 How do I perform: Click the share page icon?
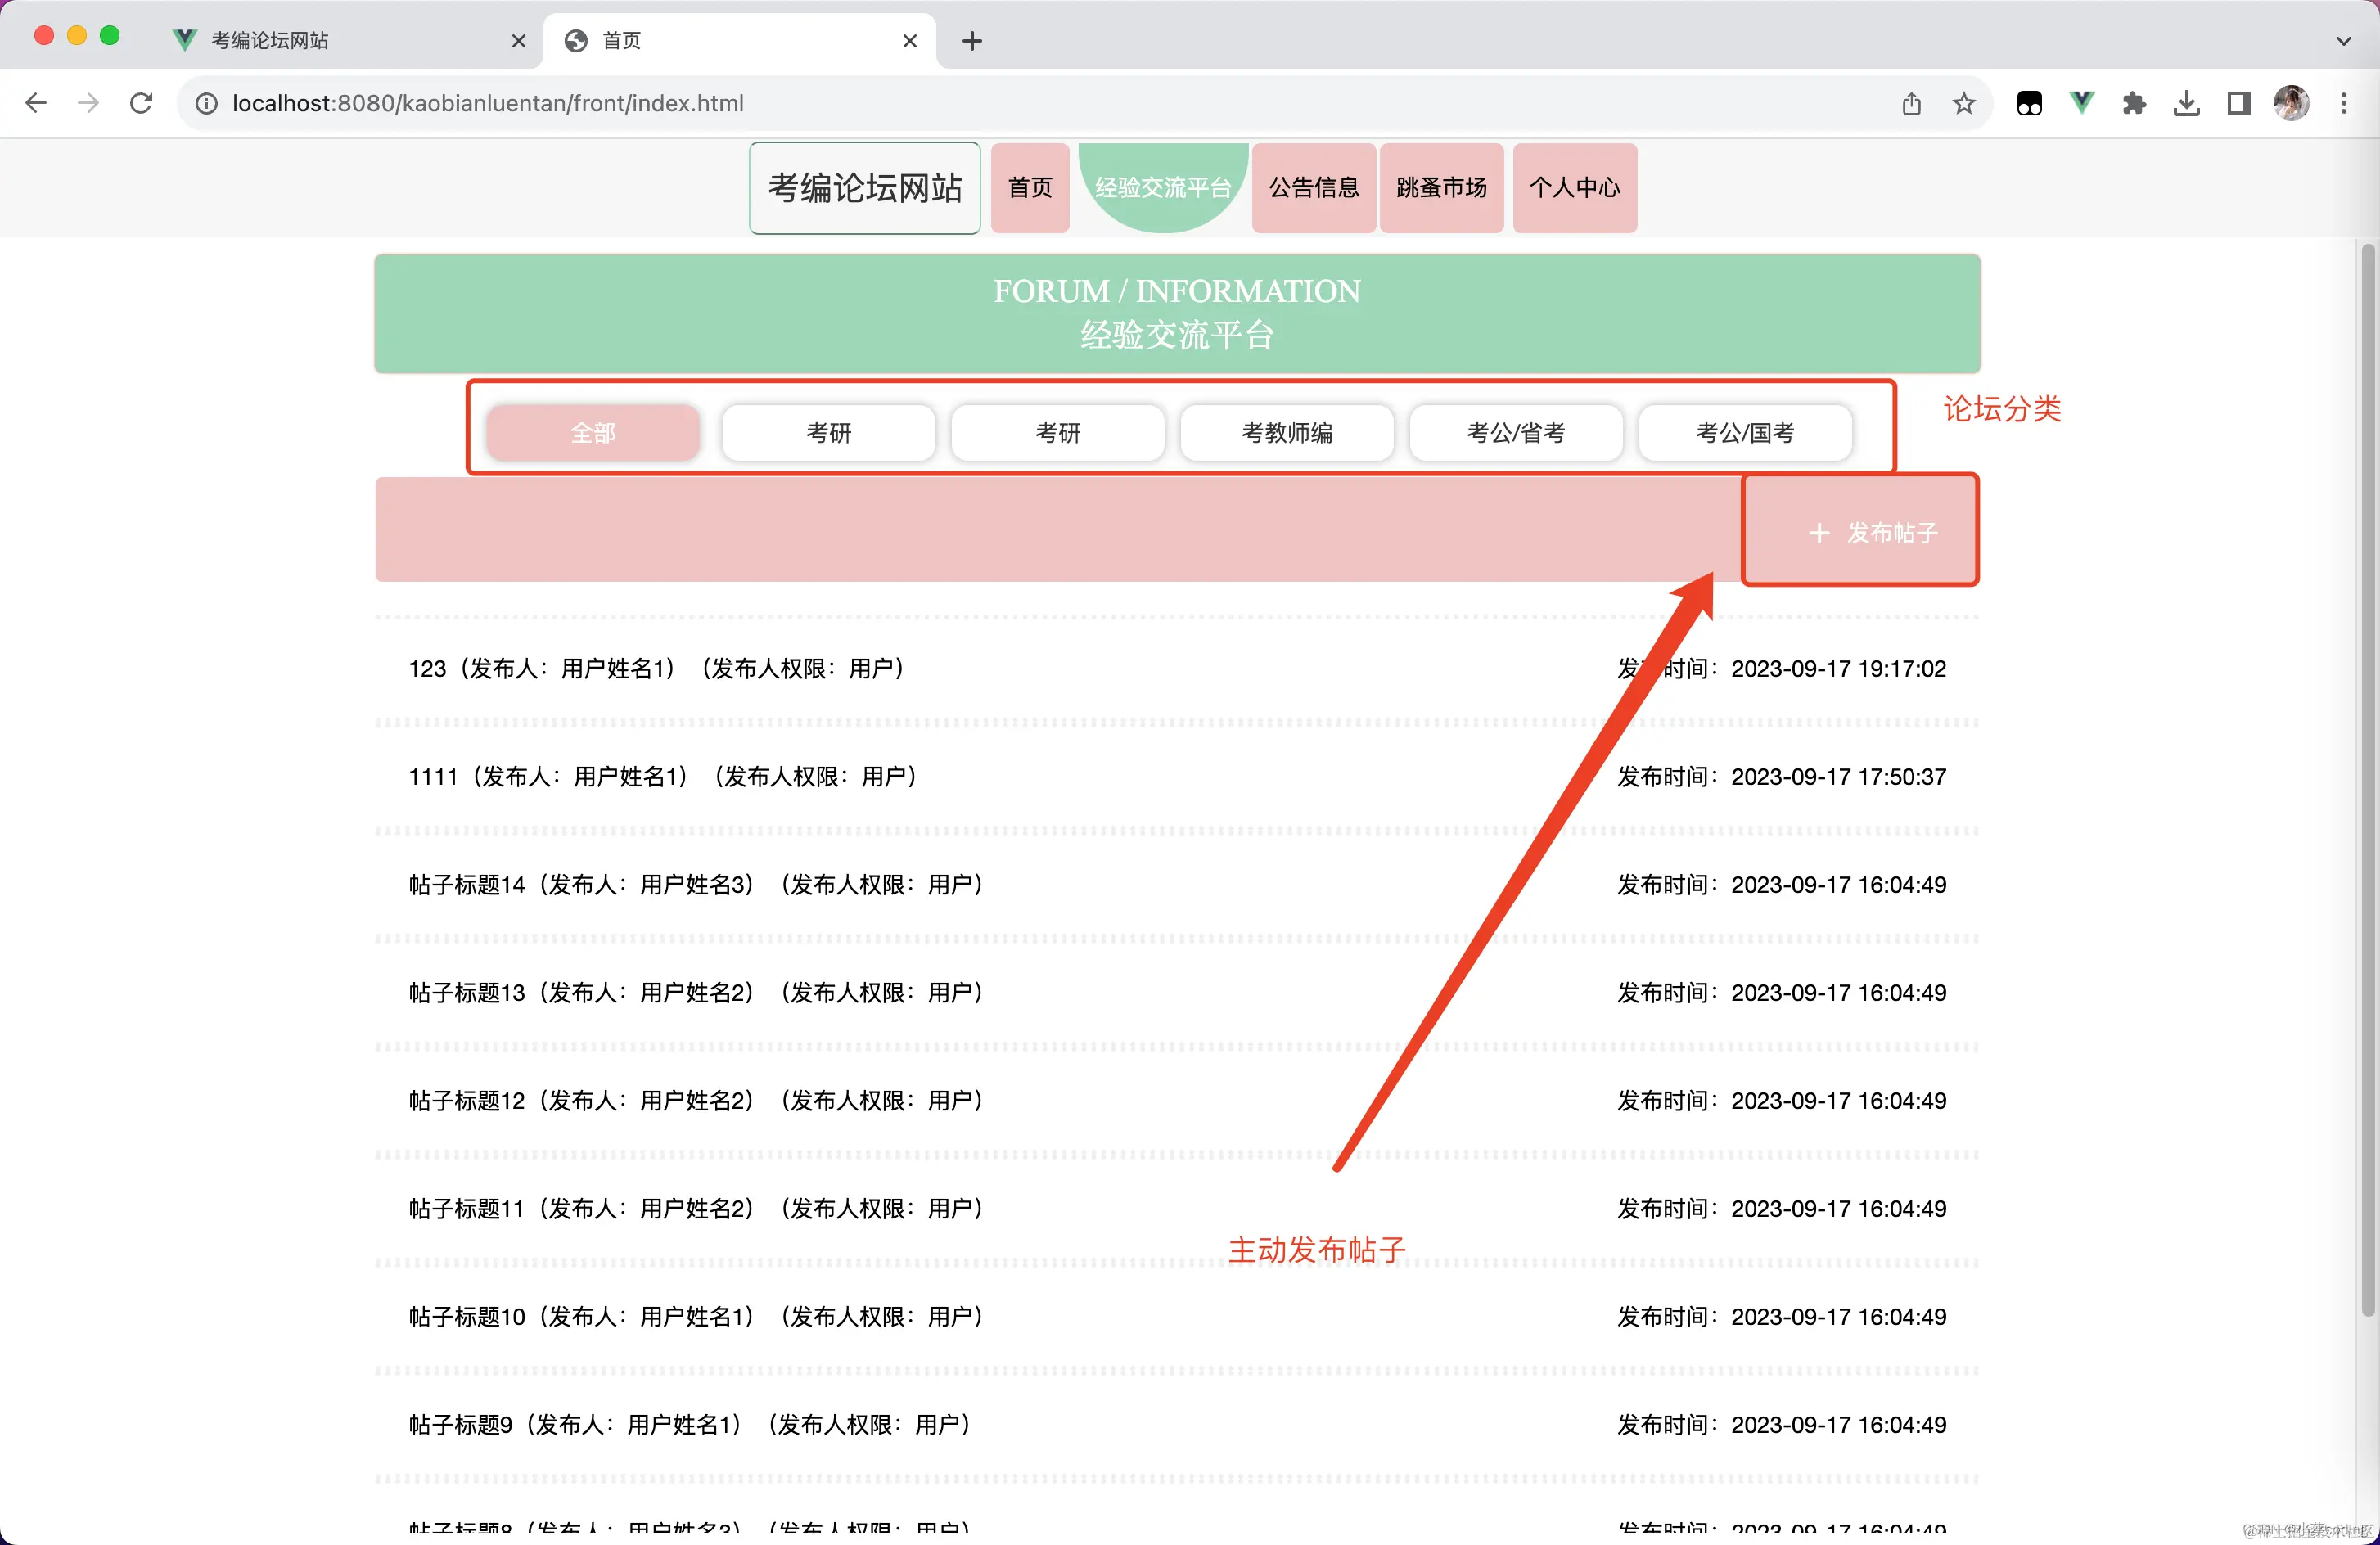pyautogui.click(x=1911, y=103)
